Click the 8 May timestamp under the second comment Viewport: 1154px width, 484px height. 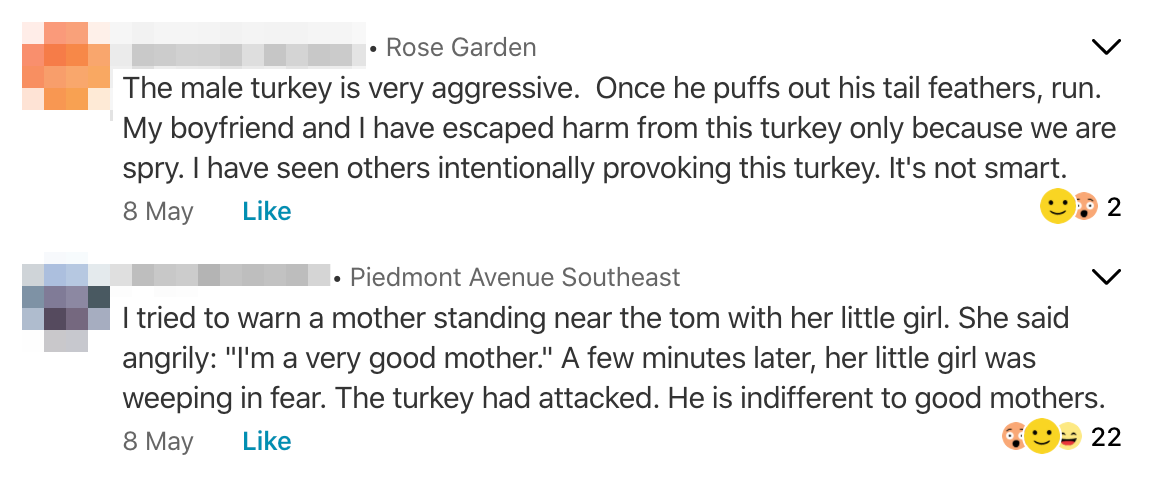[x=158, y=441]
